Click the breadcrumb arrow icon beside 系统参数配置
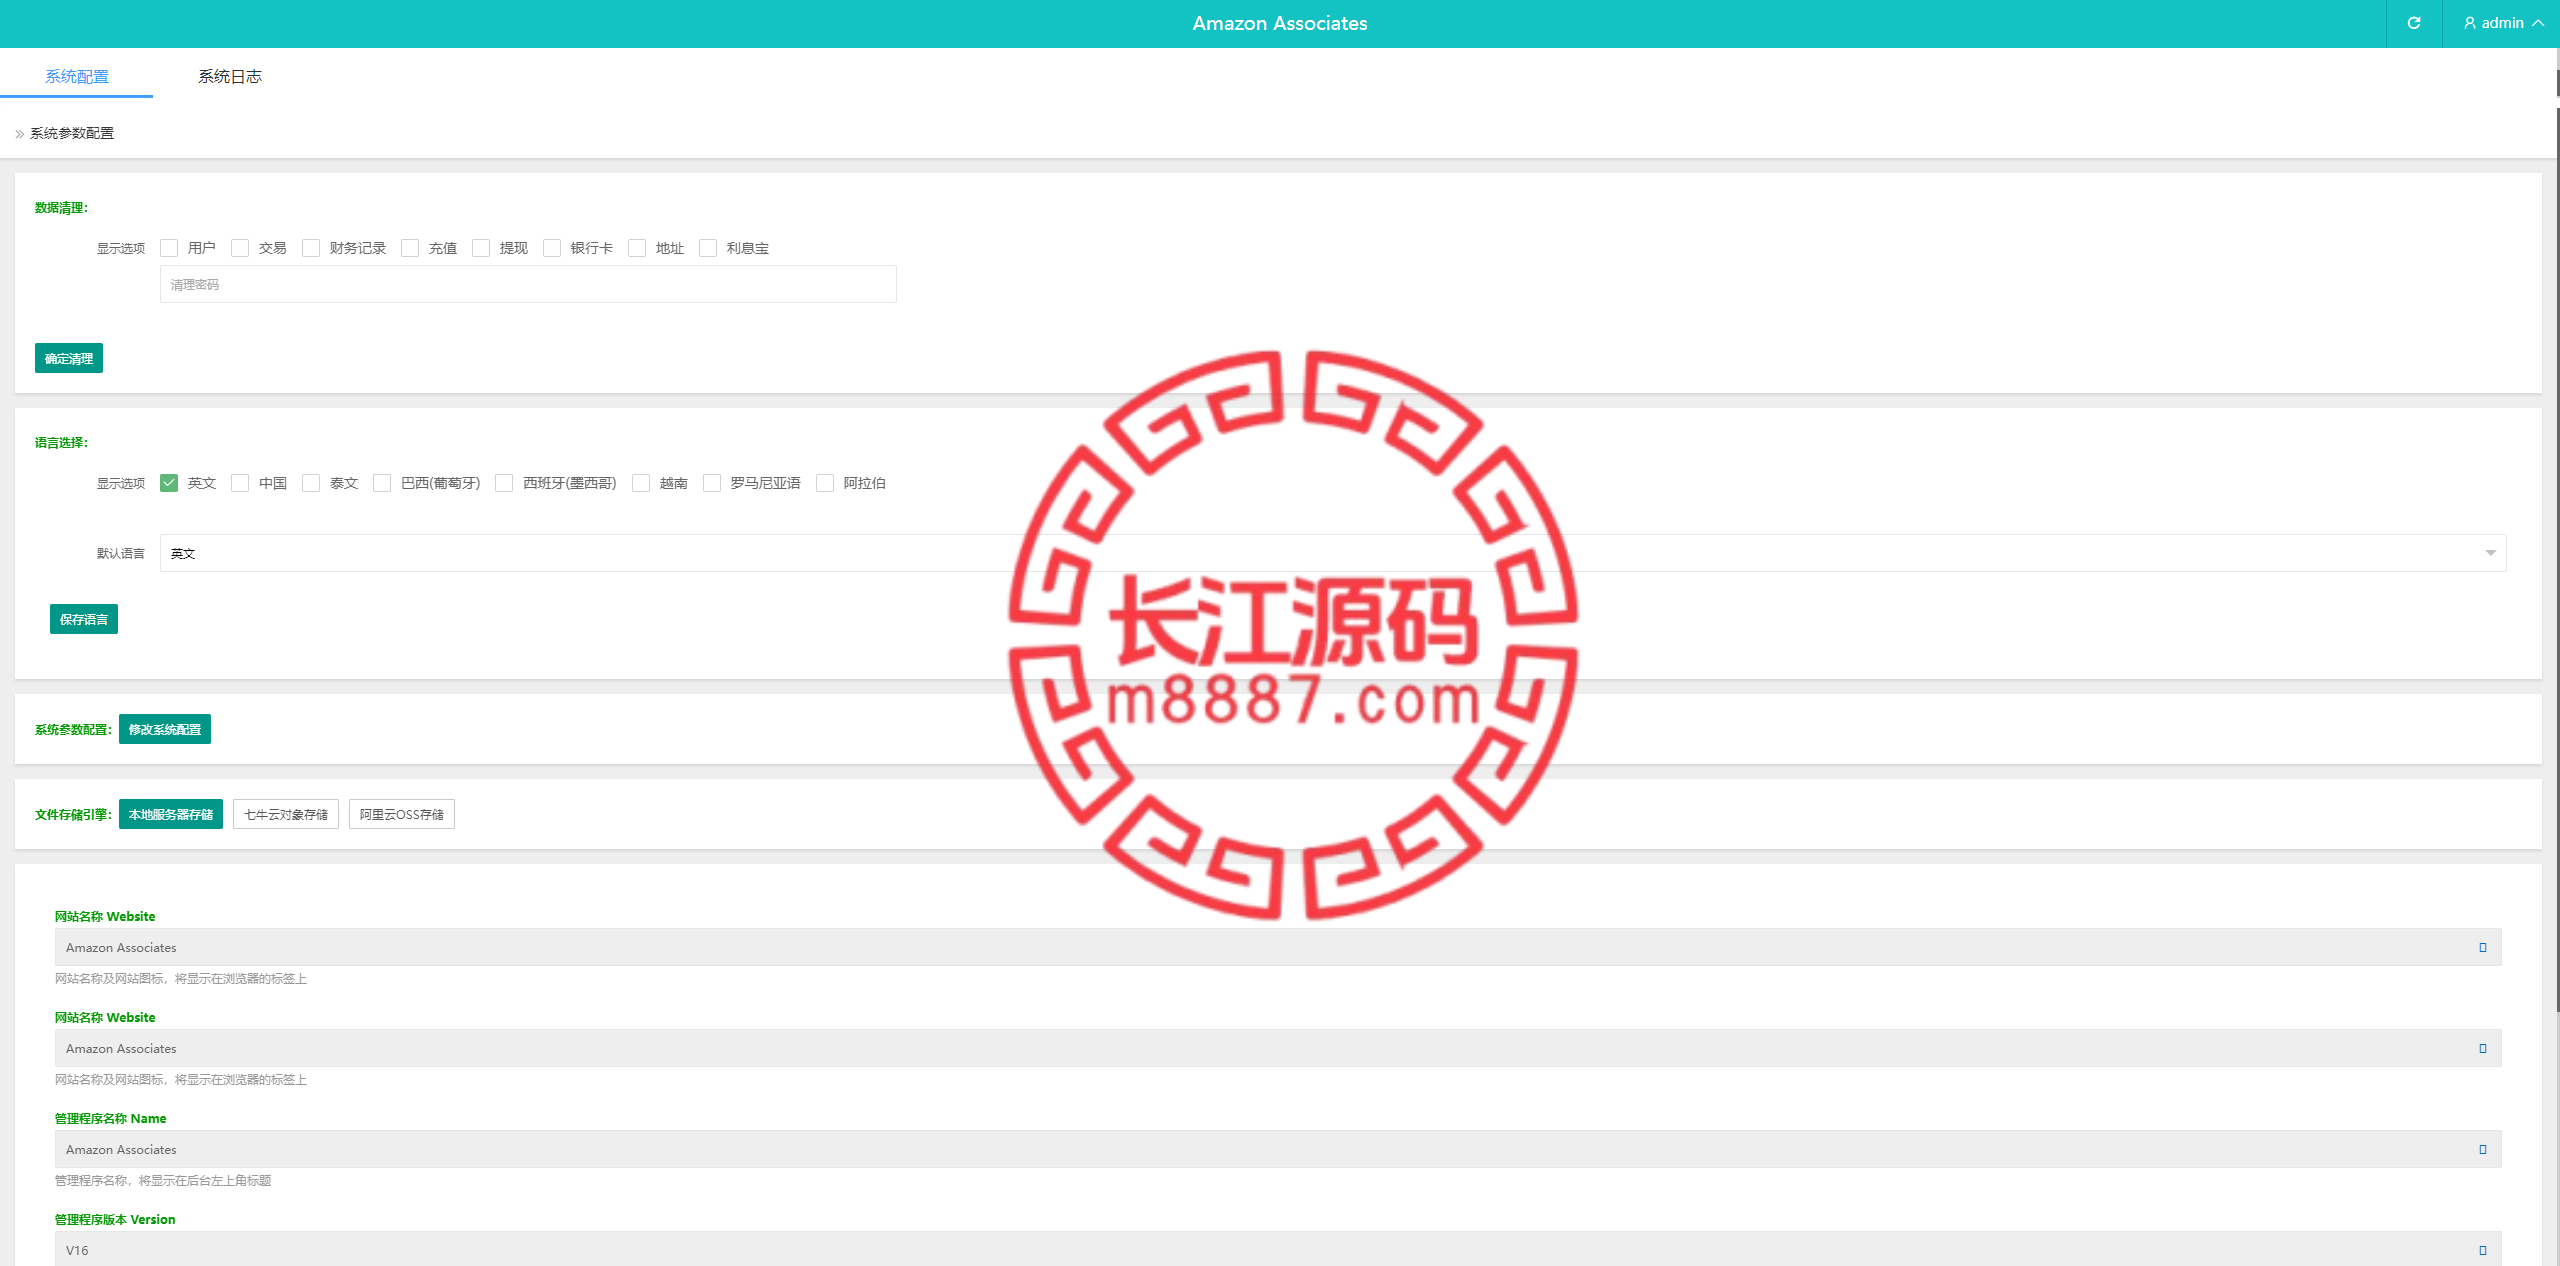This screenshot has height=1266, width=2560. 19,134
